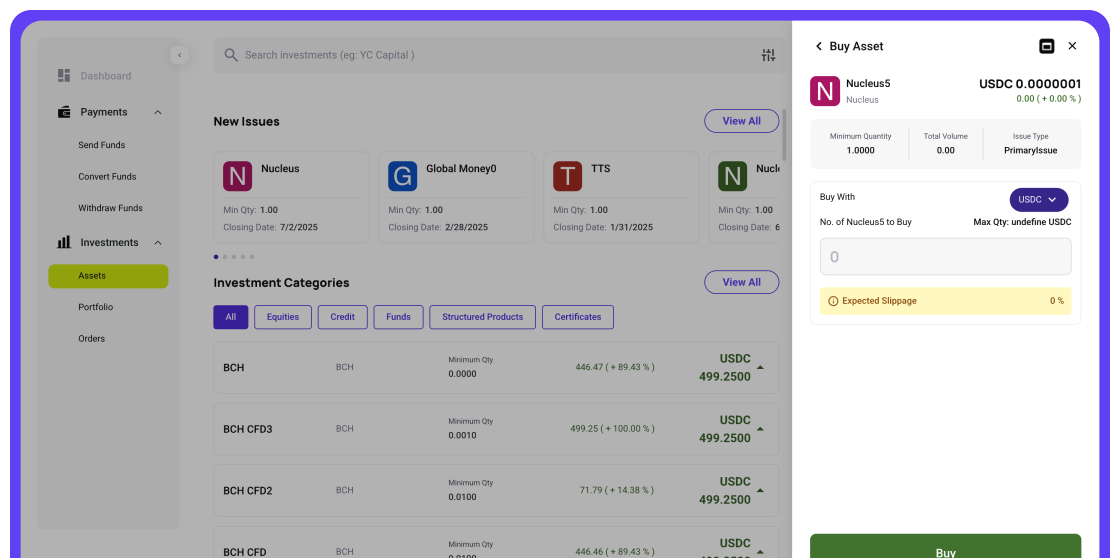Viewport: 1120px width, 558px height.
Task: Open Withdraw Funds in the sidebar
Action: 110,208
